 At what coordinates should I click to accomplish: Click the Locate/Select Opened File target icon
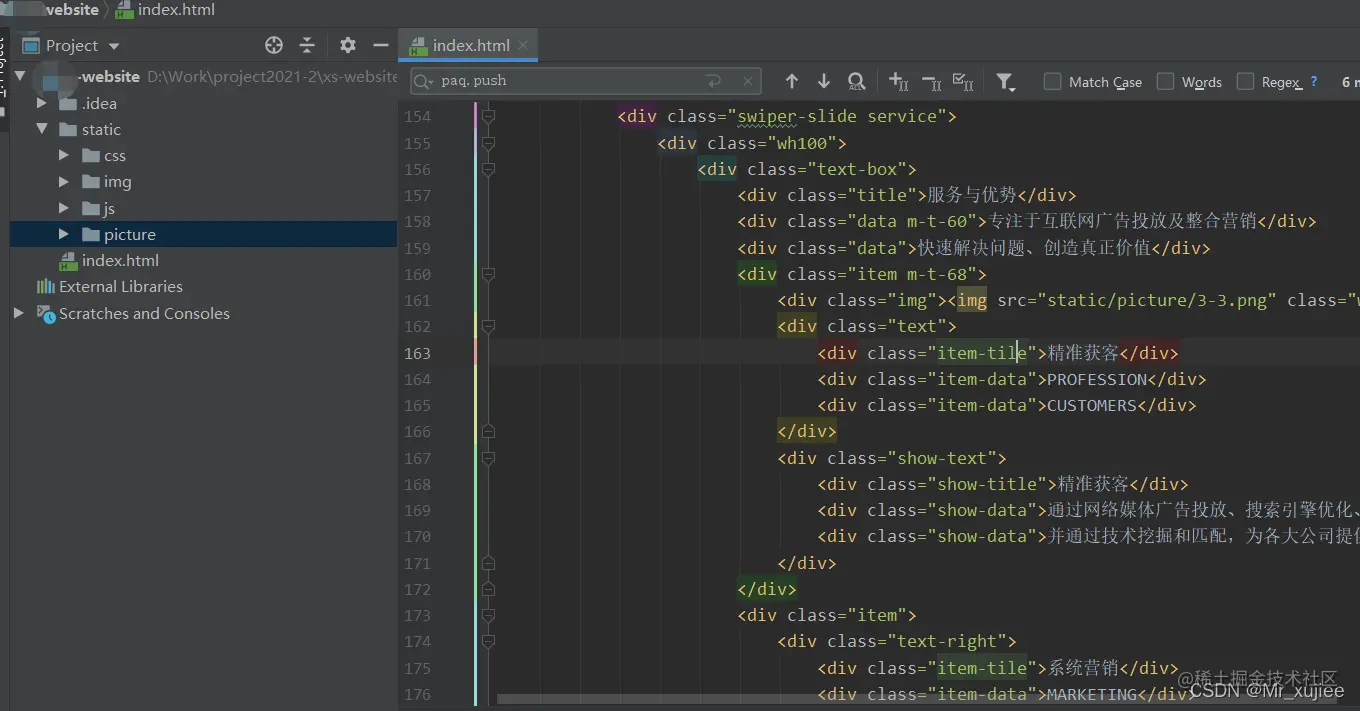(x=274, y=45)
